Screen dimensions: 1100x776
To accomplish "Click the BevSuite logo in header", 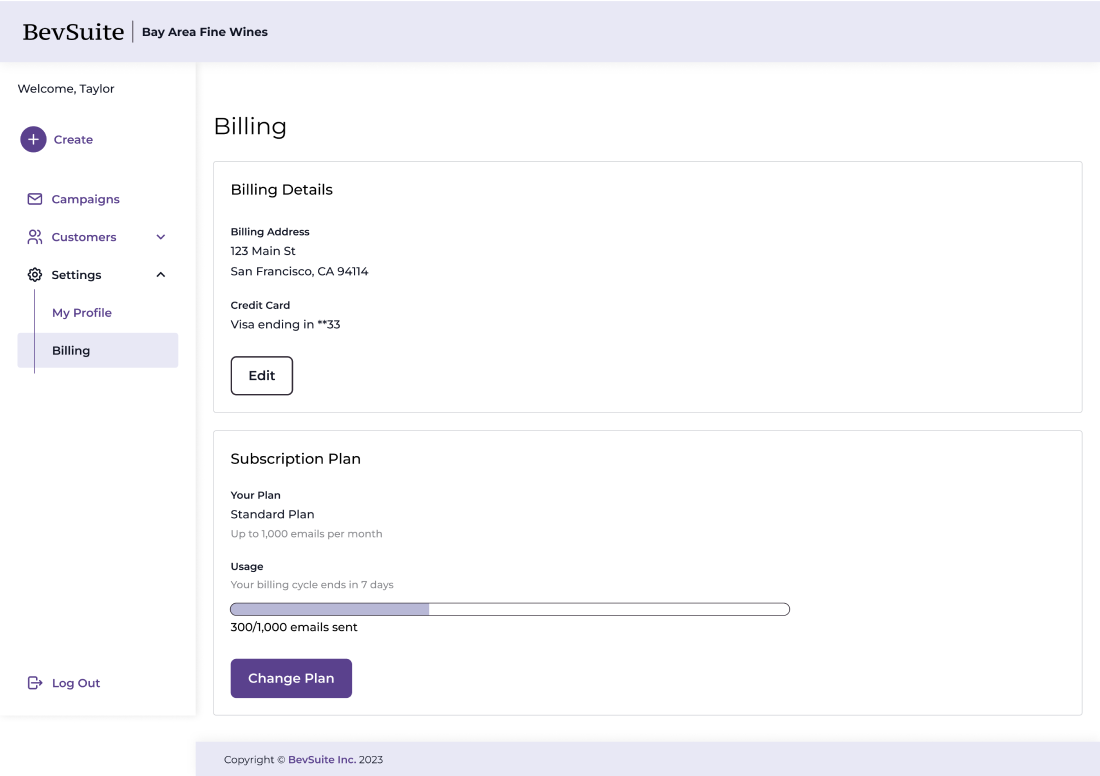I will click(x=73, y=32).
